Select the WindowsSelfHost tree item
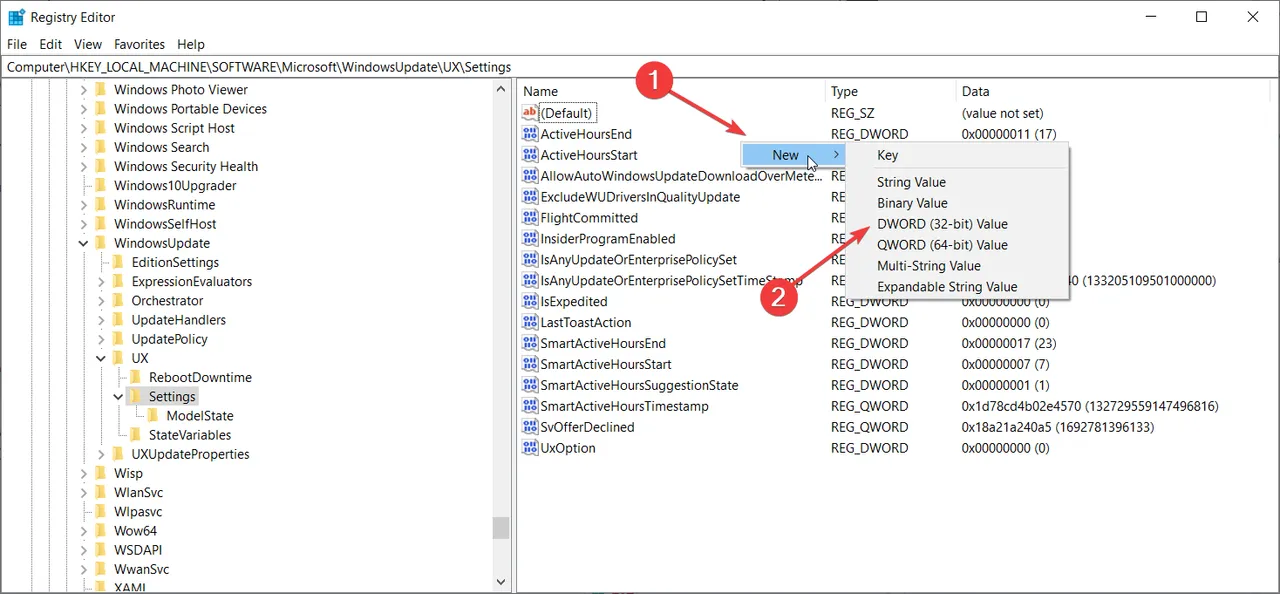Viewport: 1280px width, 594px height. coord(165,224)
